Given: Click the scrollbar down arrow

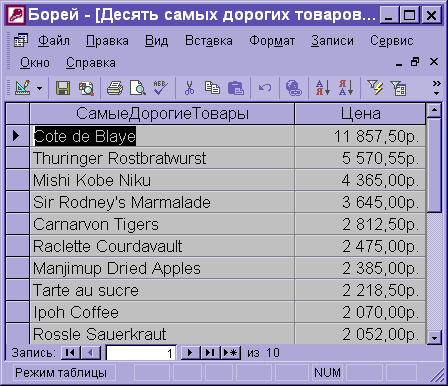Looking at the screenshot, I should (434, 337).
